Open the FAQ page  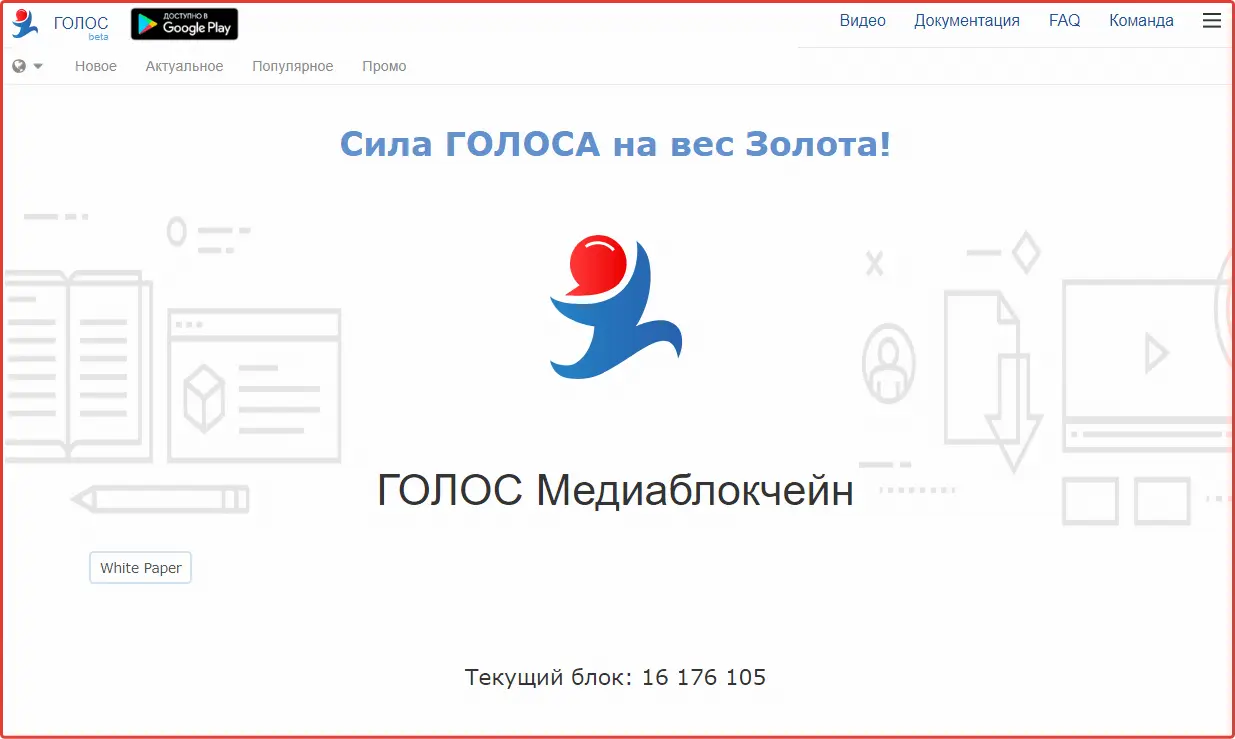click(x=1064, y=20)
